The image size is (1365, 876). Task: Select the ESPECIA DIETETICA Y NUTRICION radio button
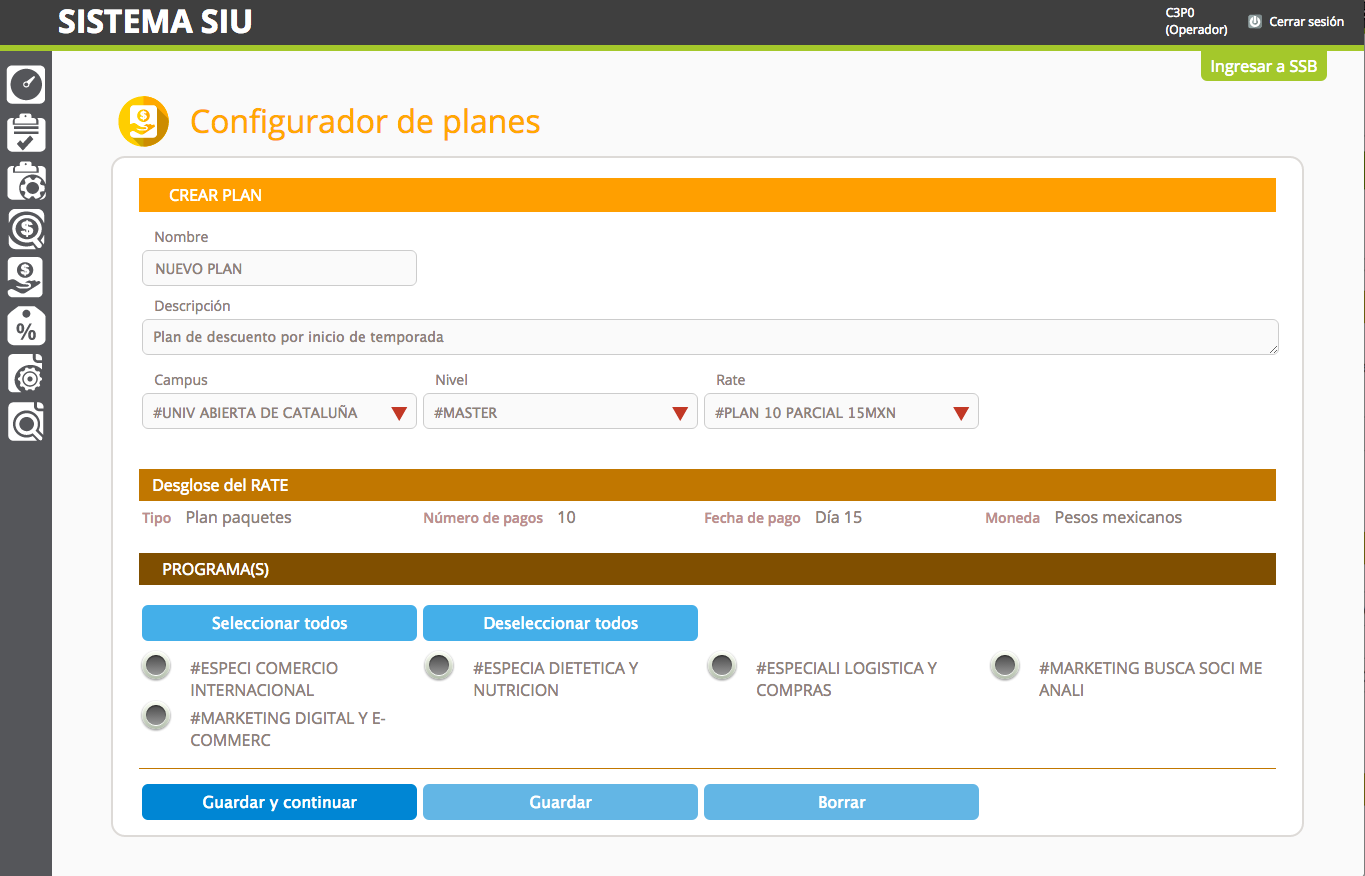click(439, 667)
